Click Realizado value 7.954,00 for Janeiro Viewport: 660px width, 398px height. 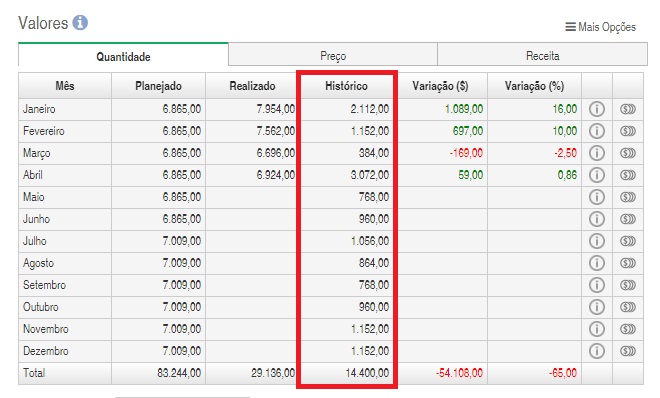point(276,109)
